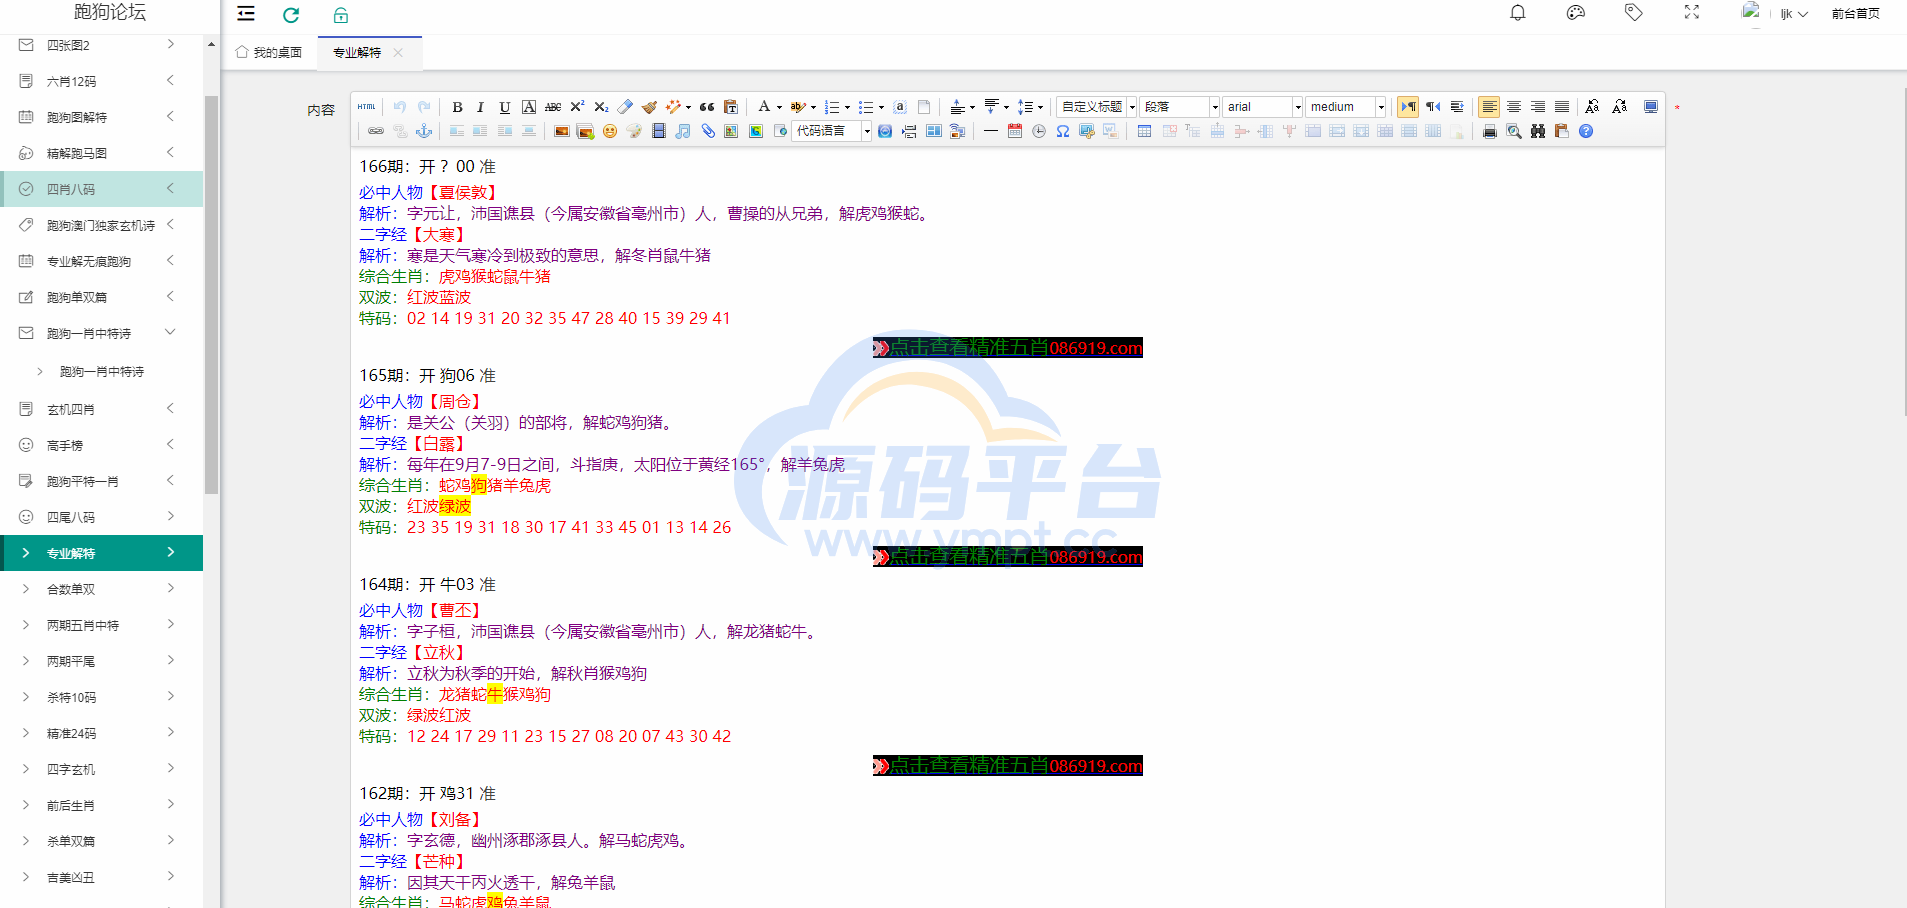Open the 代码语言 code language dropdown
The width and height of the screenshot is (1907, 908).
(833, 131)
